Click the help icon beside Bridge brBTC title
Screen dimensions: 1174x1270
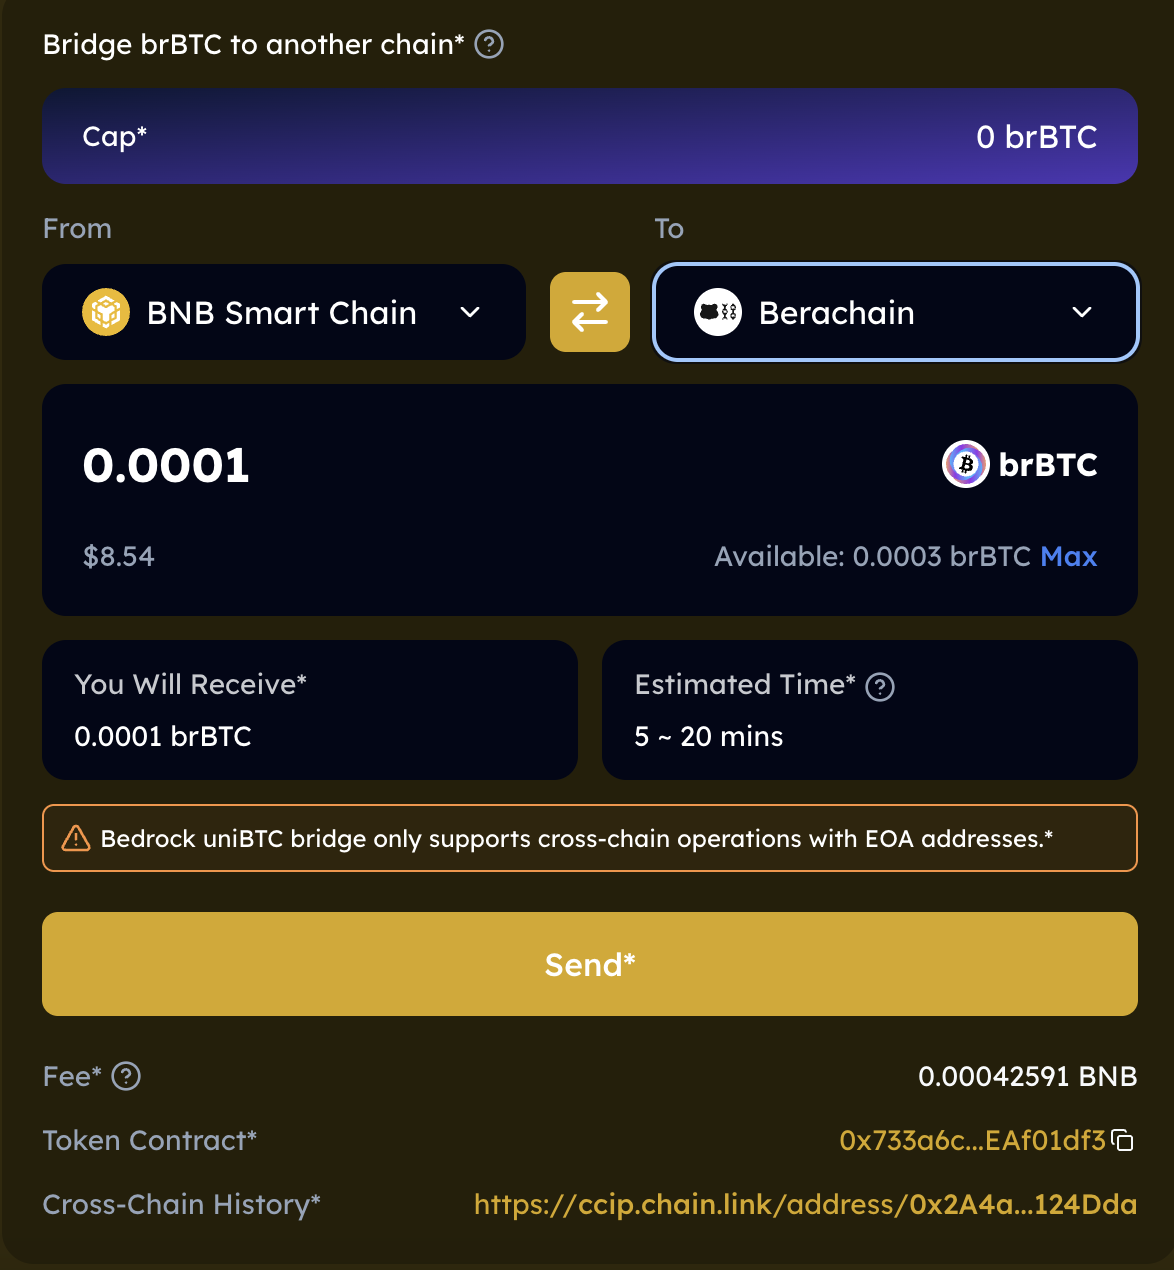click(x=489, y=45)
